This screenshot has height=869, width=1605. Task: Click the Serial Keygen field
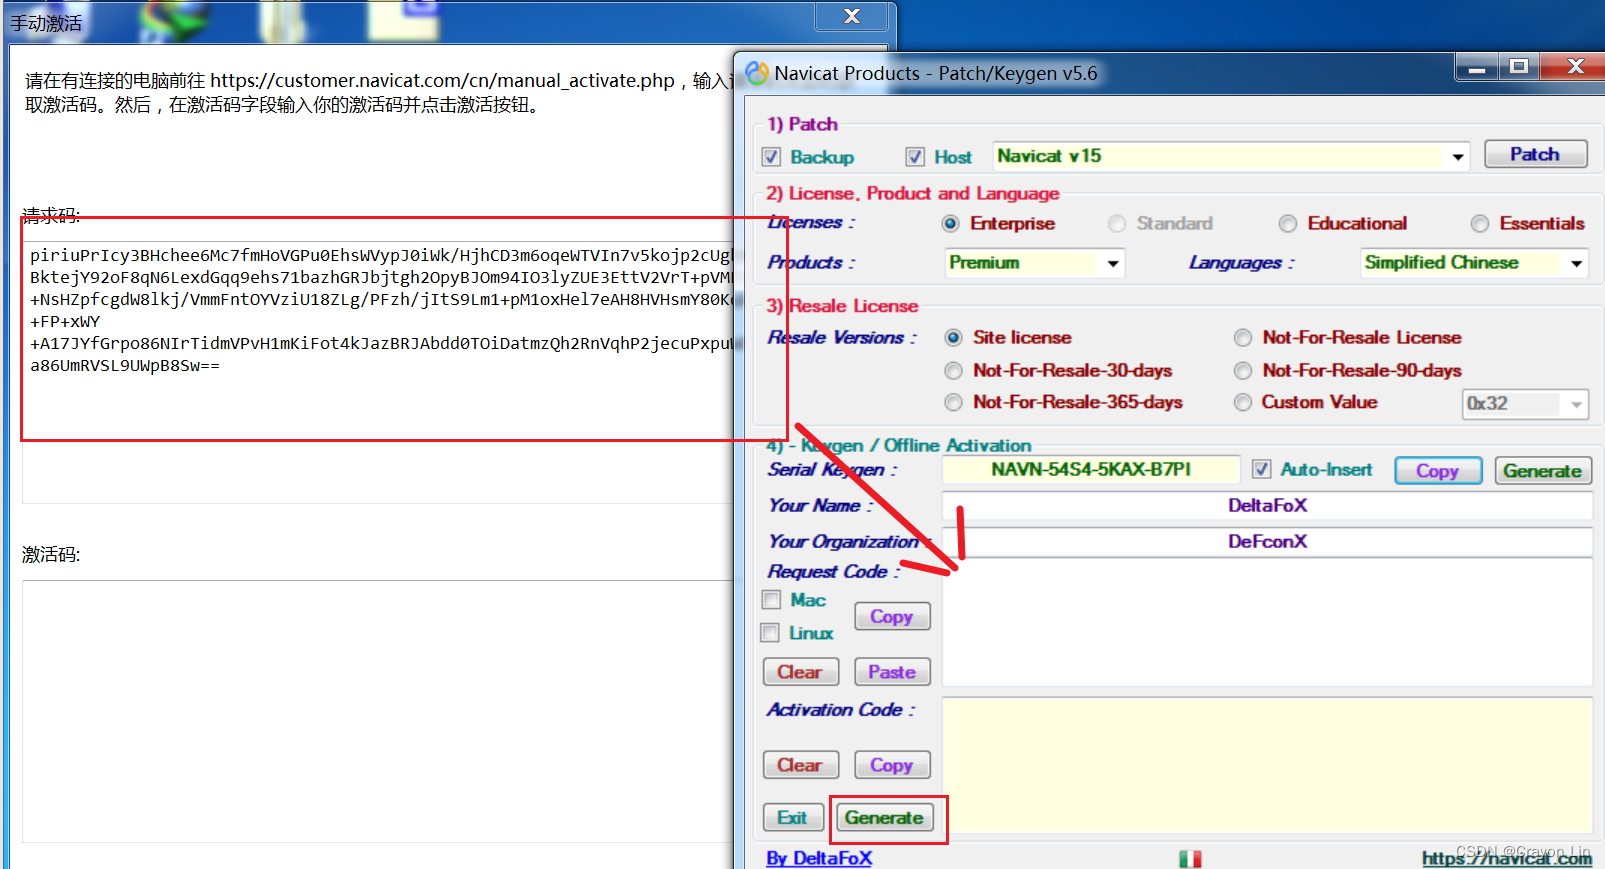point(1091,470)
